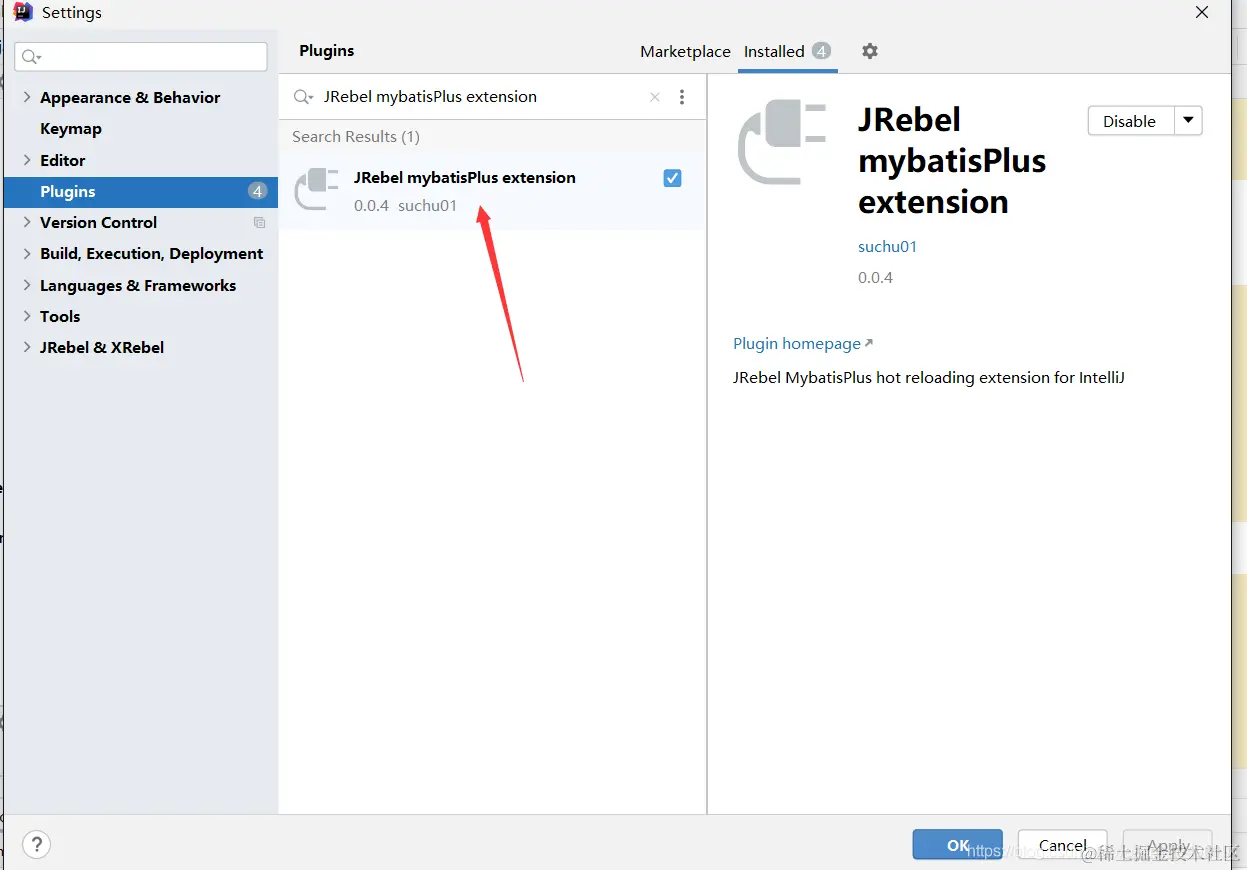1247x870 pixels.
Task: Expand the Editor settings section
Action: click(26, 160)
